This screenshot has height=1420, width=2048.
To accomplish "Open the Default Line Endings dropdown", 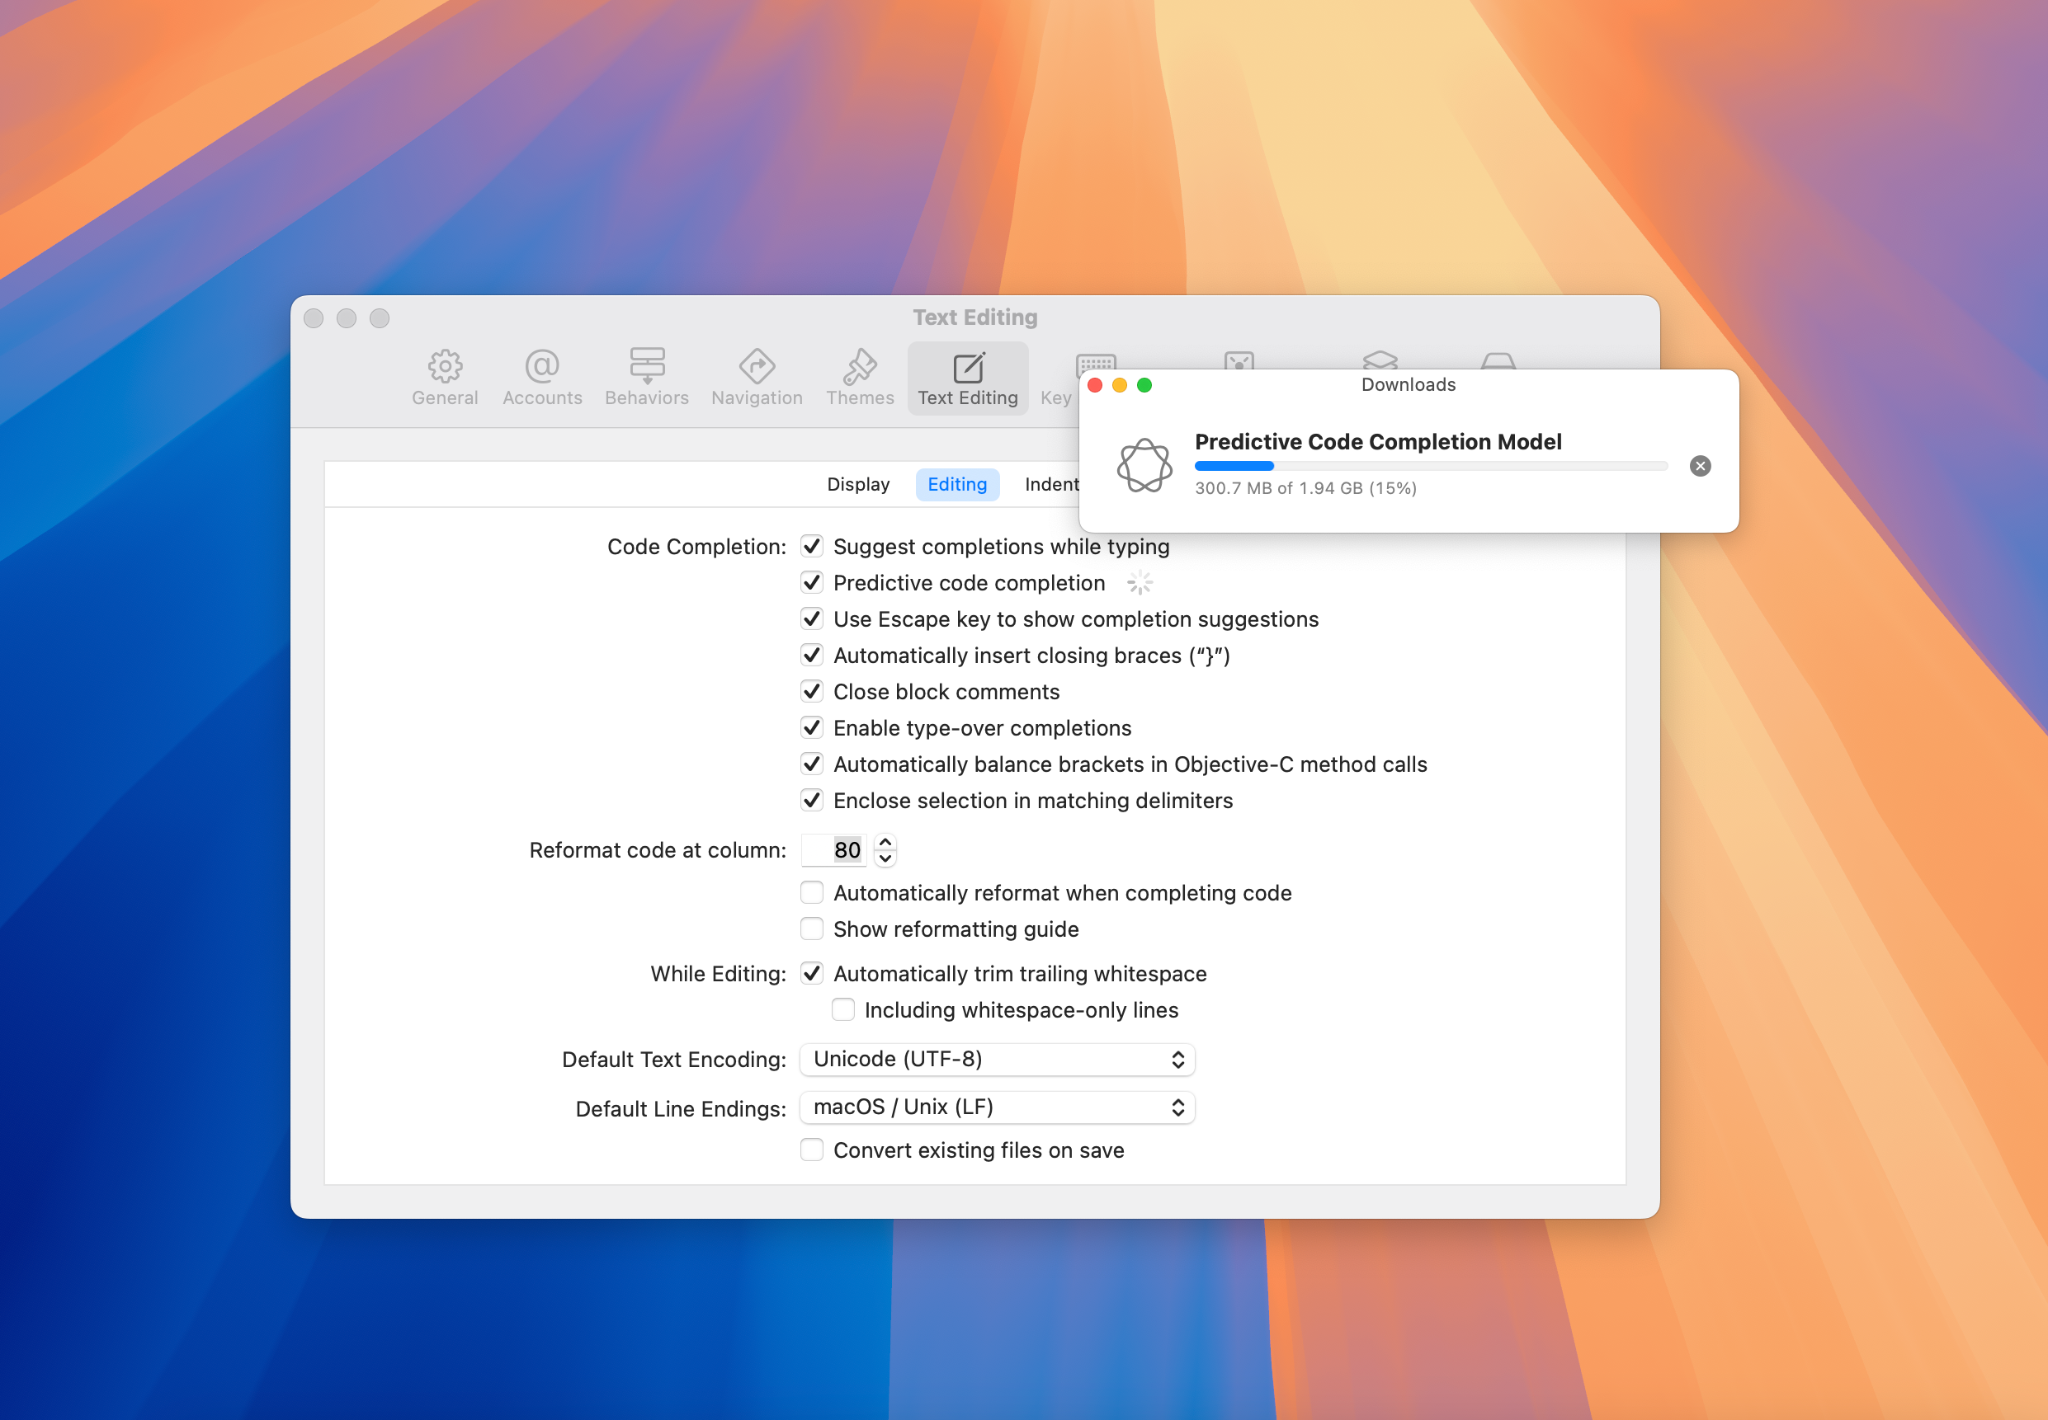I will coord(996,1107).
